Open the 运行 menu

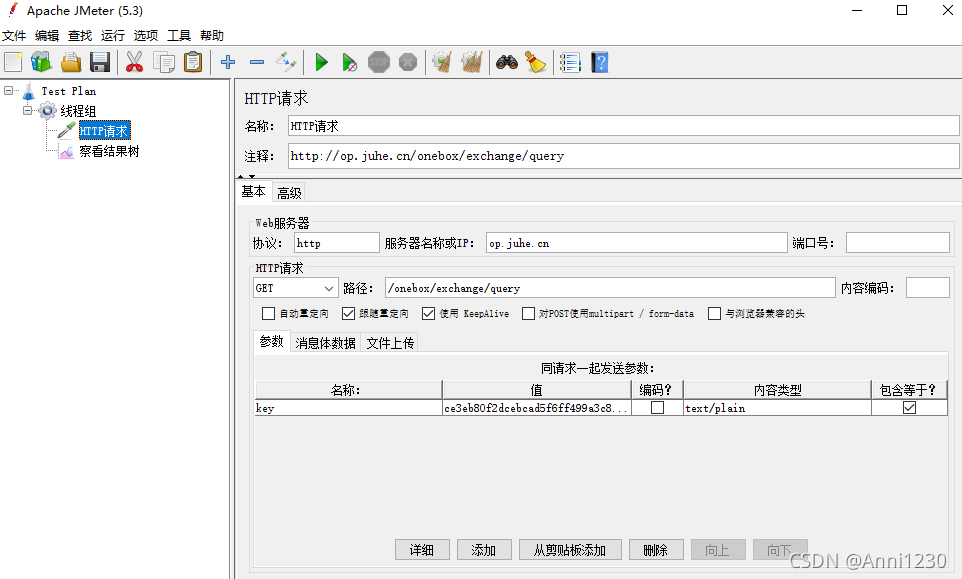(113, 36)
